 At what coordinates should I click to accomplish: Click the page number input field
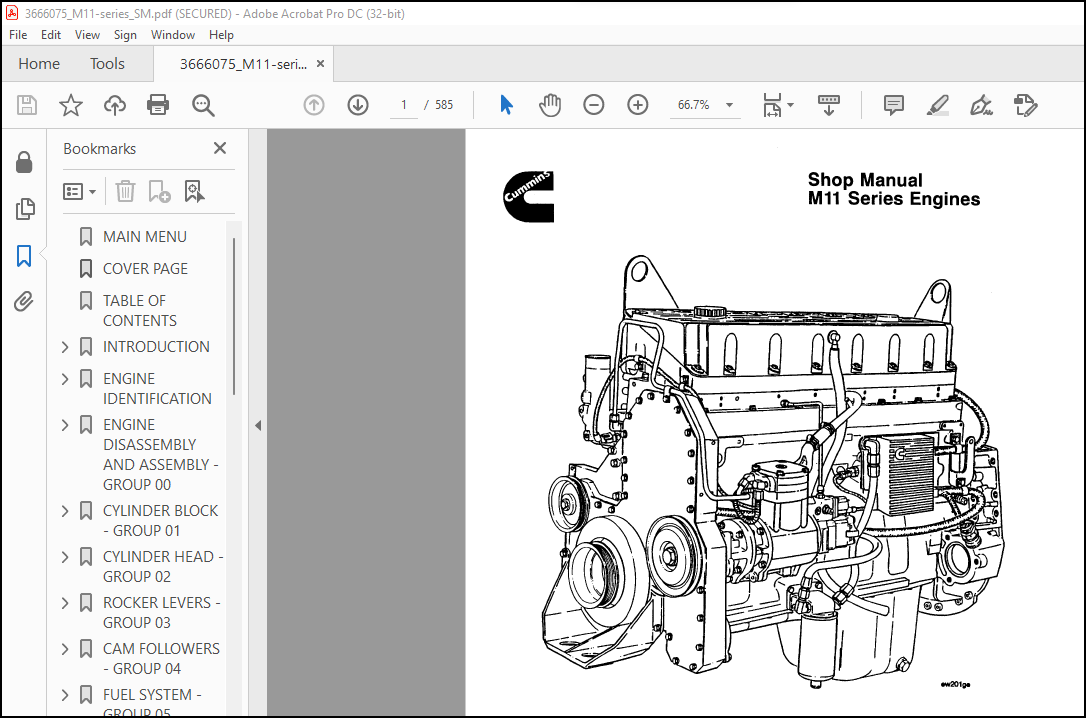point(404,105)
